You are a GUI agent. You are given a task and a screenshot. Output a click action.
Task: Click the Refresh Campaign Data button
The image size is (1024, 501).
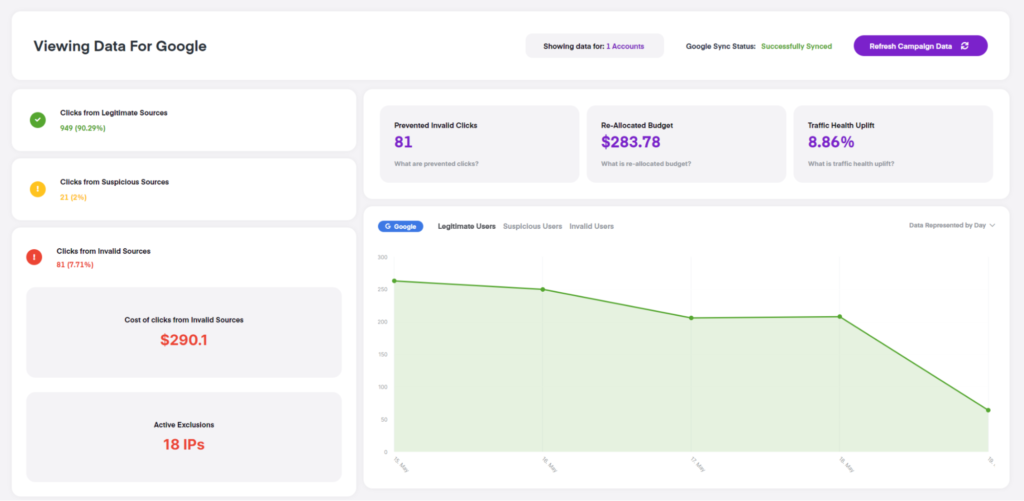pyautogui.click(x=920, y=46)
